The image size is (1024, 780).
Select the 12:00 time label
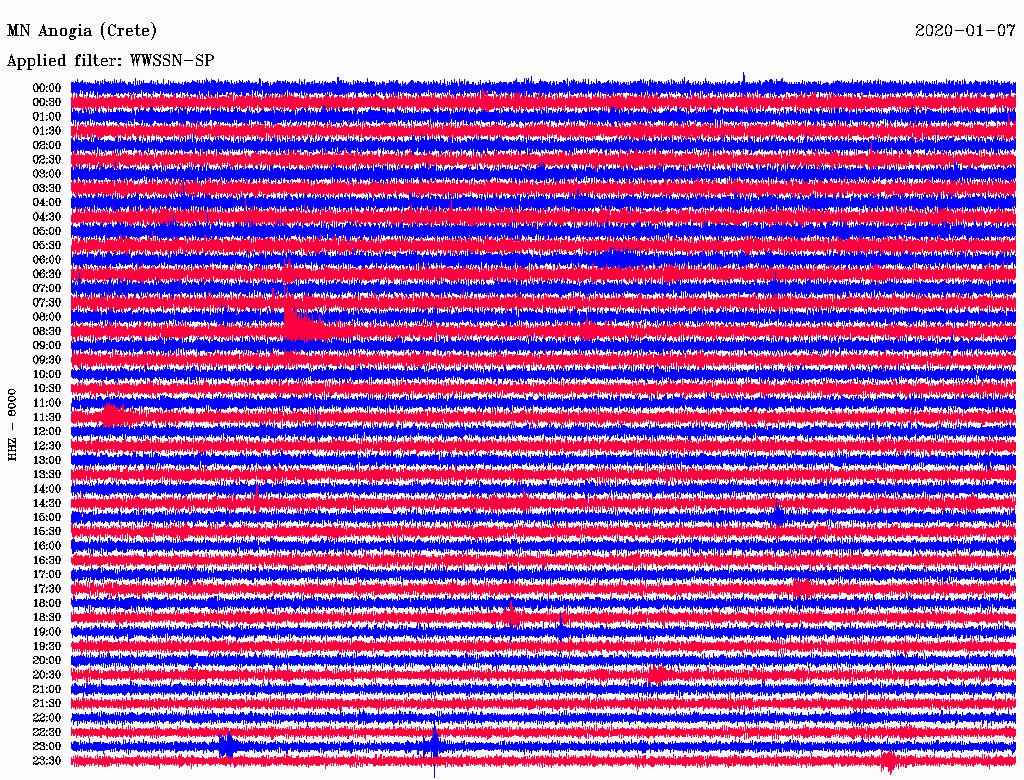(47, 432)
